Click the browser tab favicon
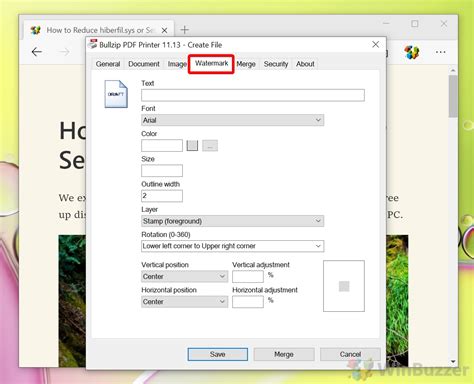 coord(36,30)
